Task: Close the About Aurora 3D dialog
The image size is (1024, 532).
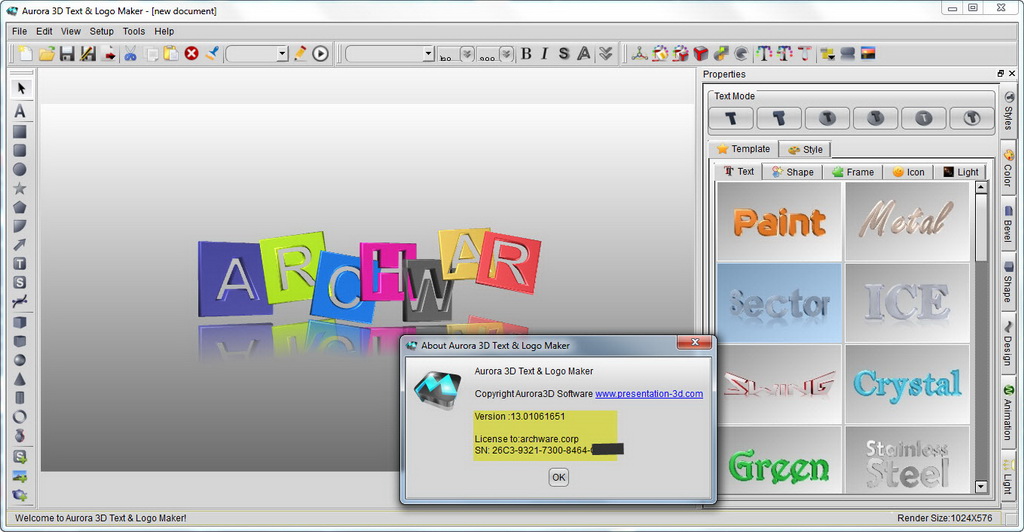Action: [x=694, y=342]
